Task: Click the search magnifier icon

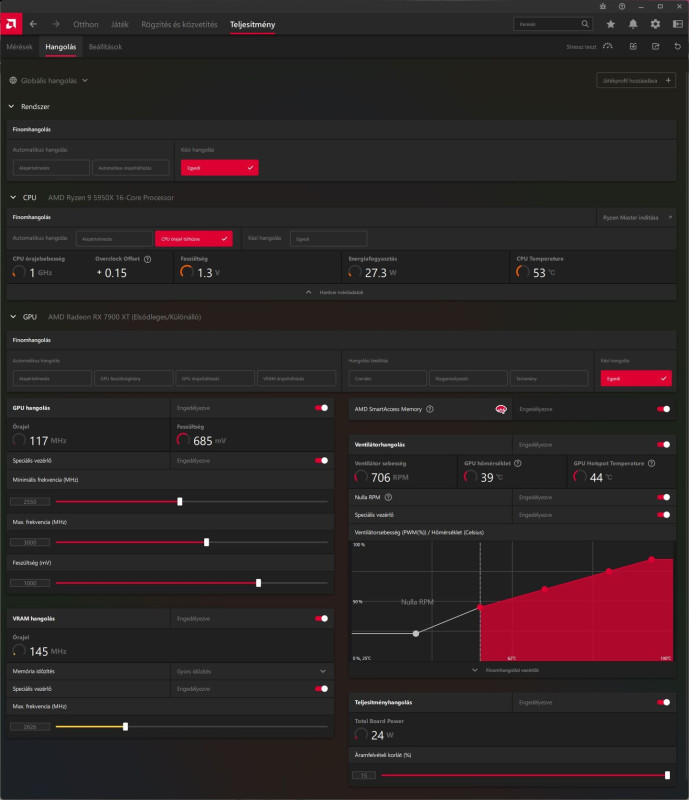Action: pos(585,24)
